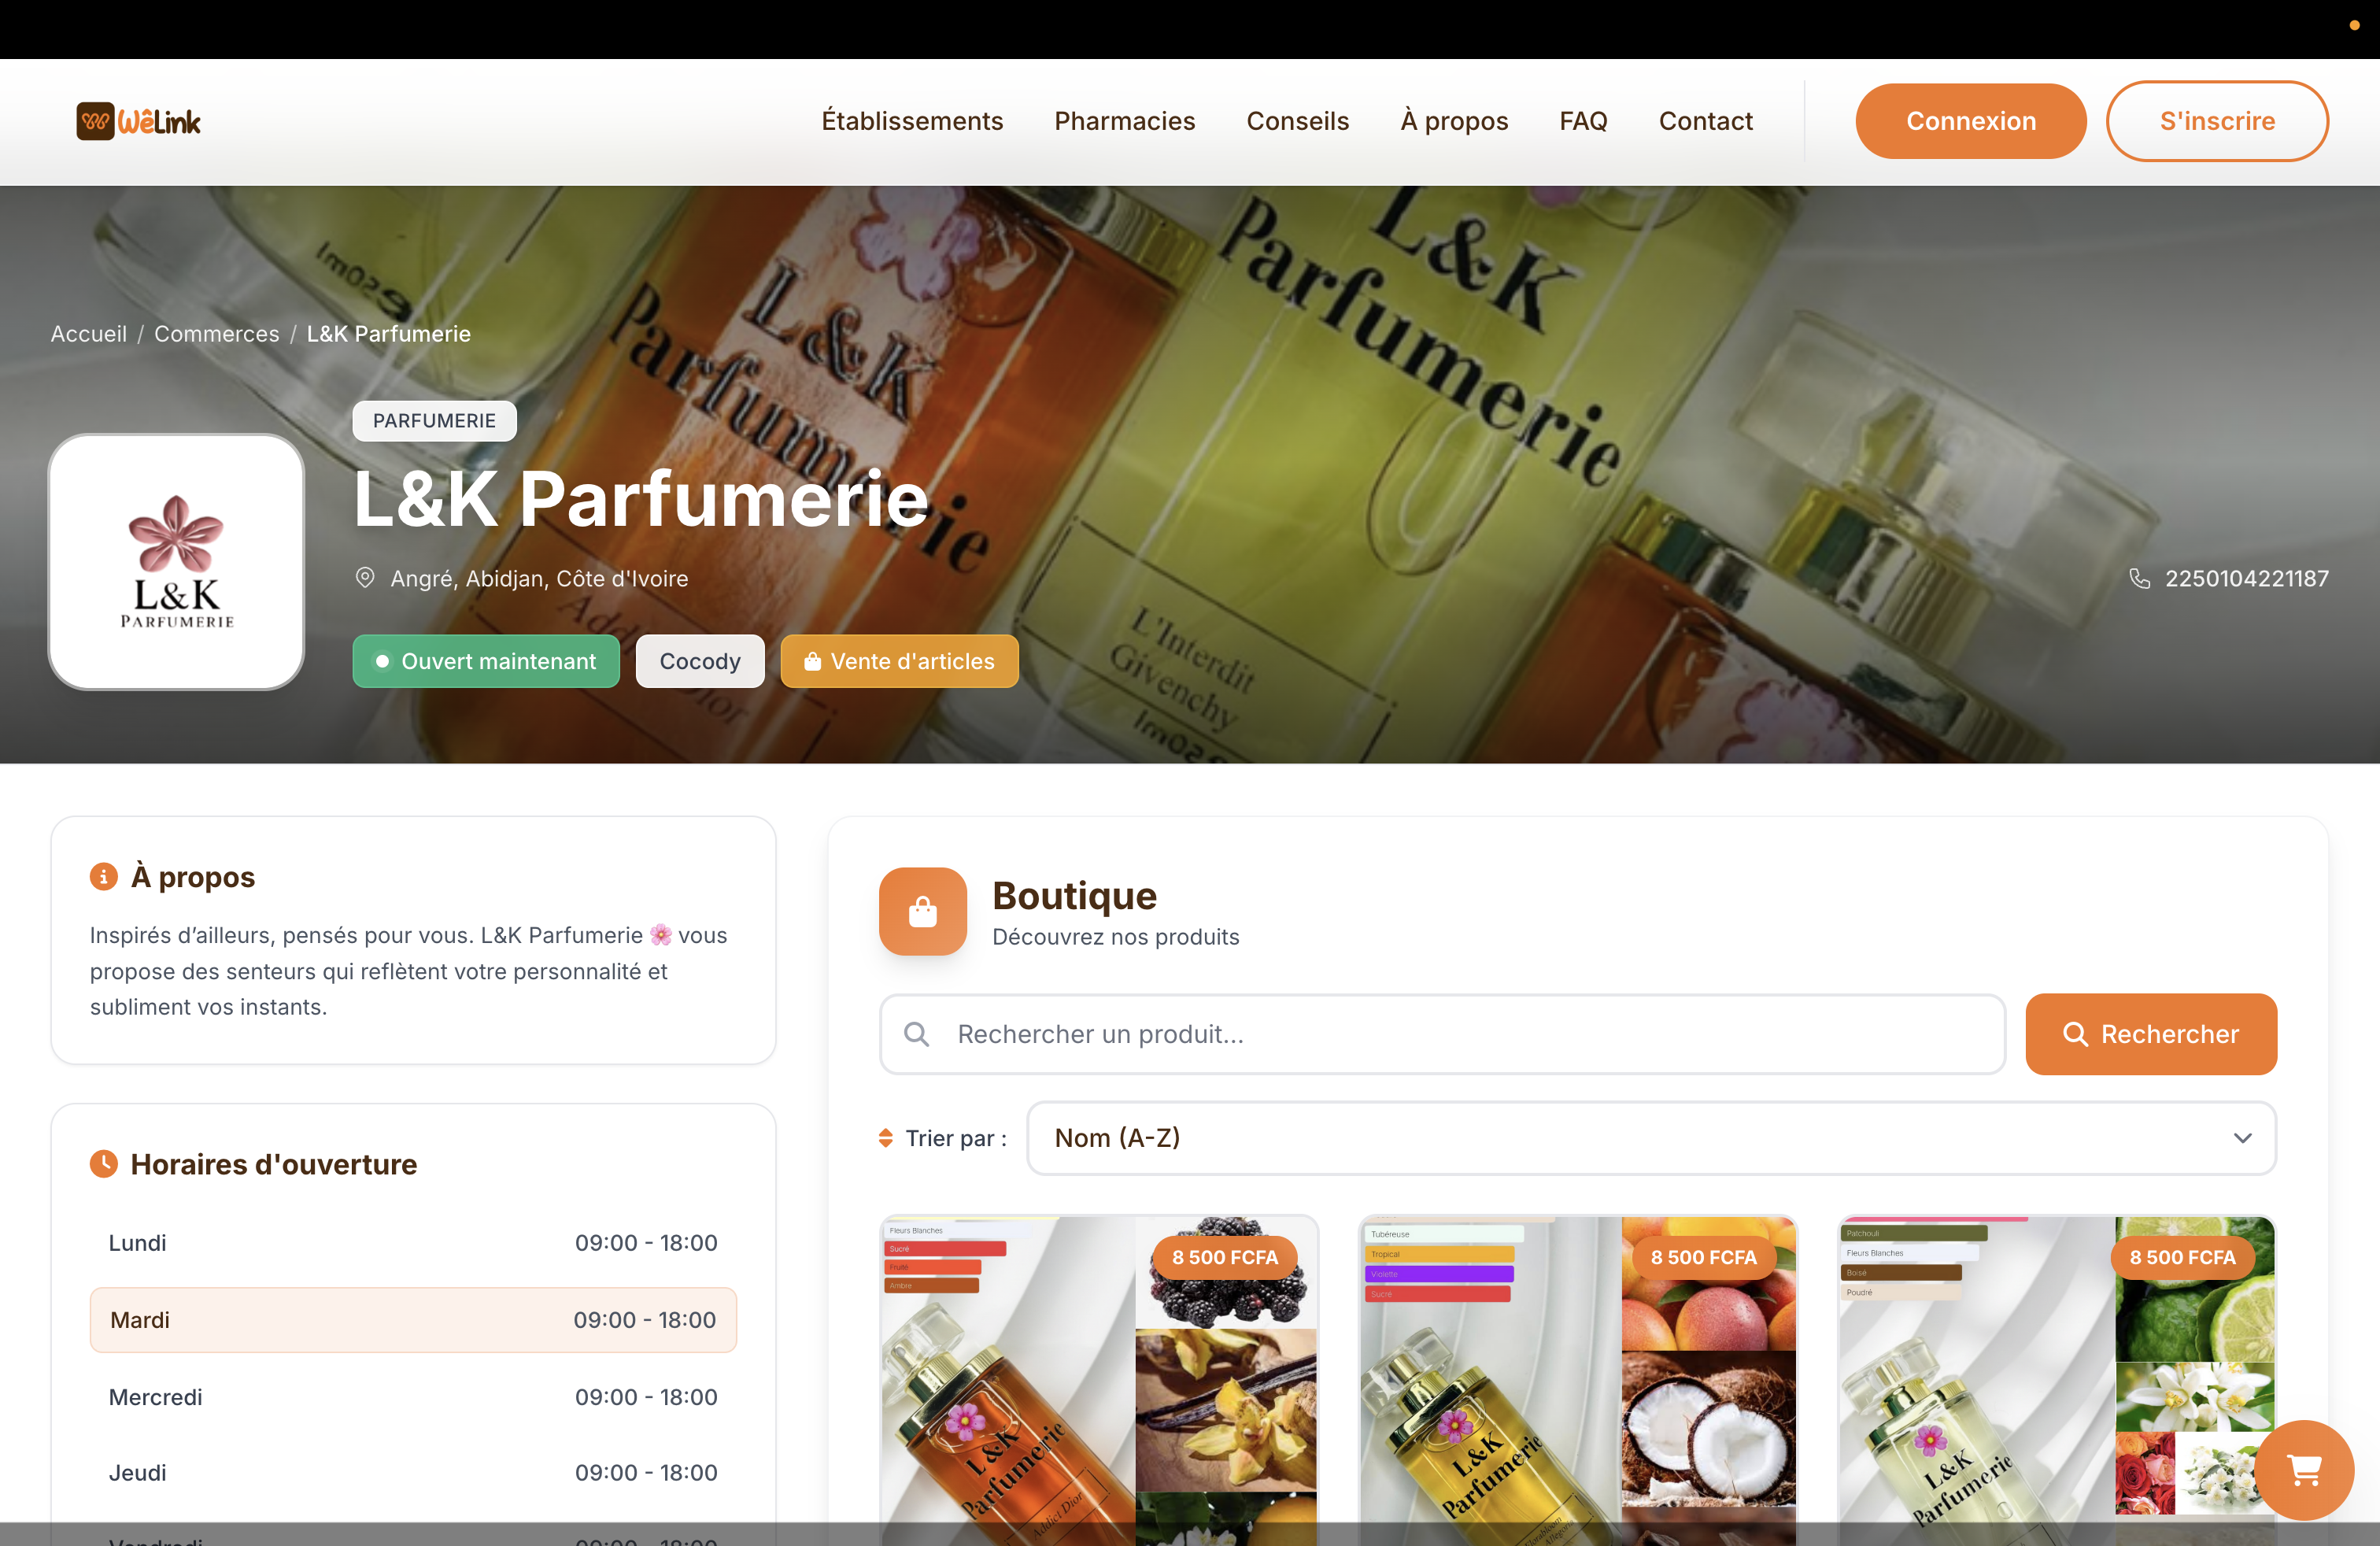Click the S'inscrire button
The image size is (2380, 1546).
click(x=2217, y=121)
